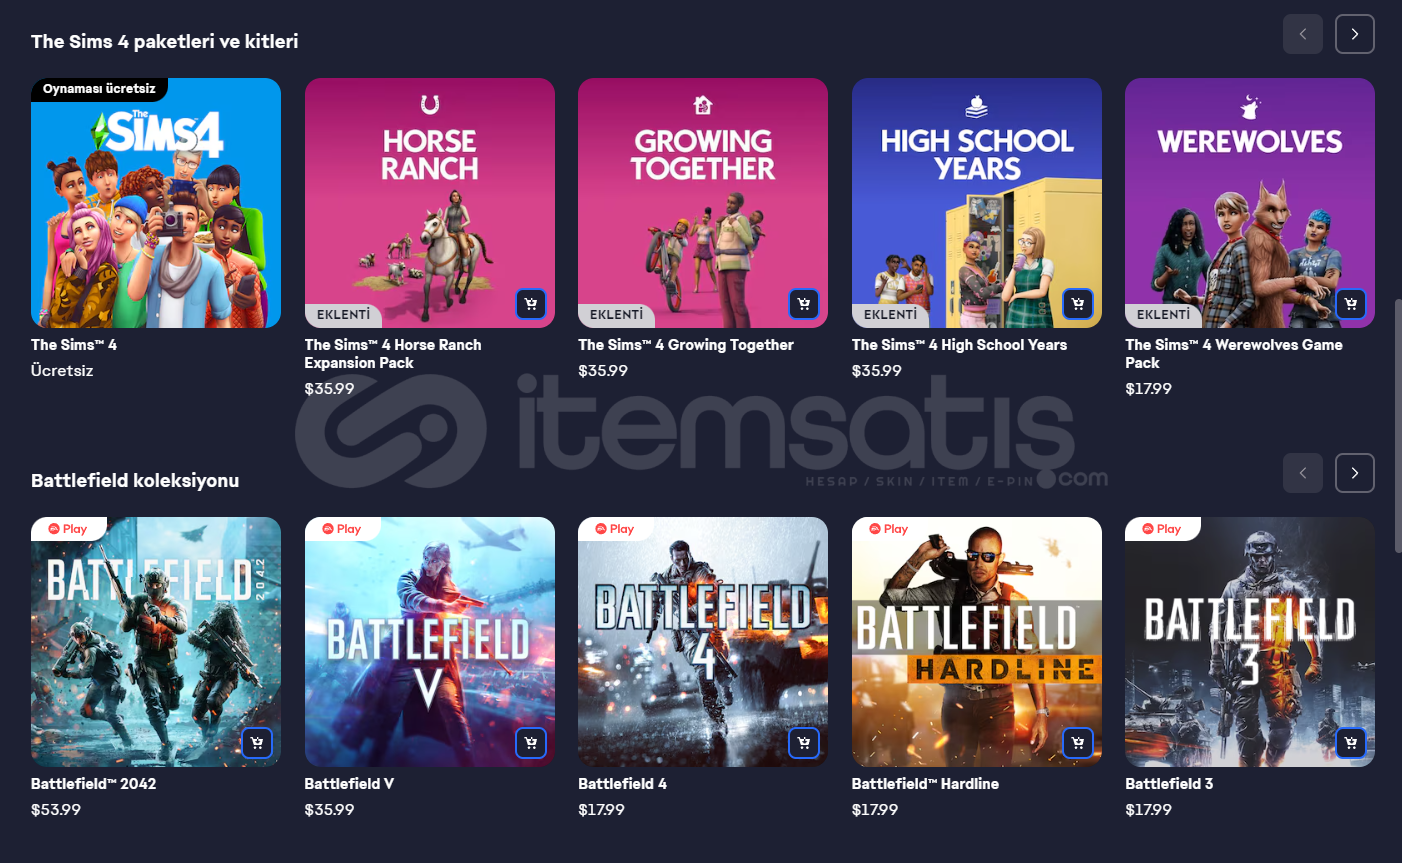Add Battlefield Hardline to cart
The height and width of the screenshot is (863, 1402).
coord(1078,743)
